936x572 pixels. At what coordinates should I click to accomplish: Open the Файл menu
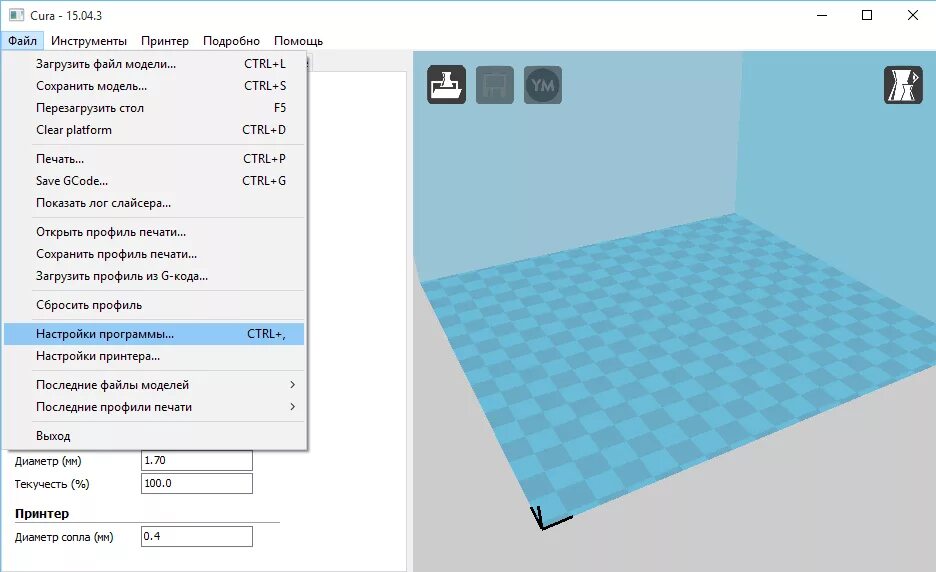tap(22, 41)
